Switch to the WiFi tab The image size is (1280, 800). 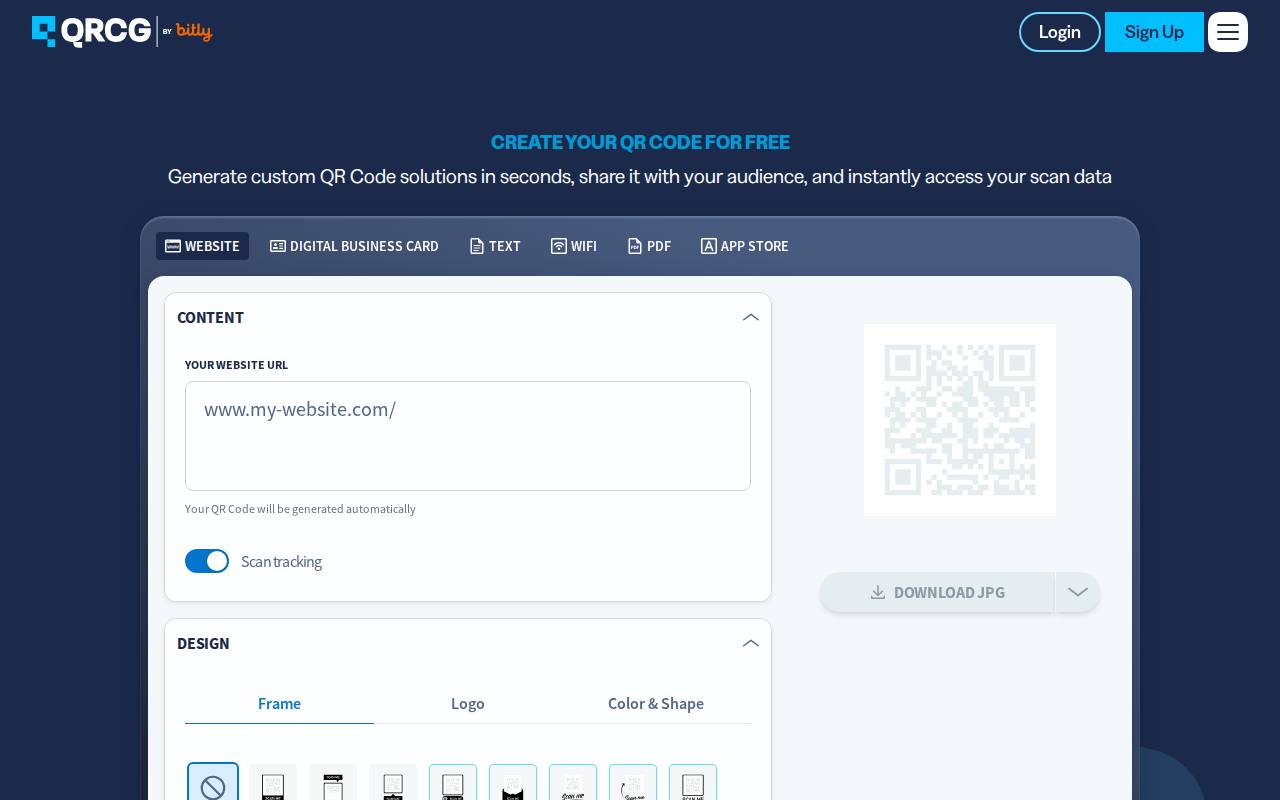[574, 246]
